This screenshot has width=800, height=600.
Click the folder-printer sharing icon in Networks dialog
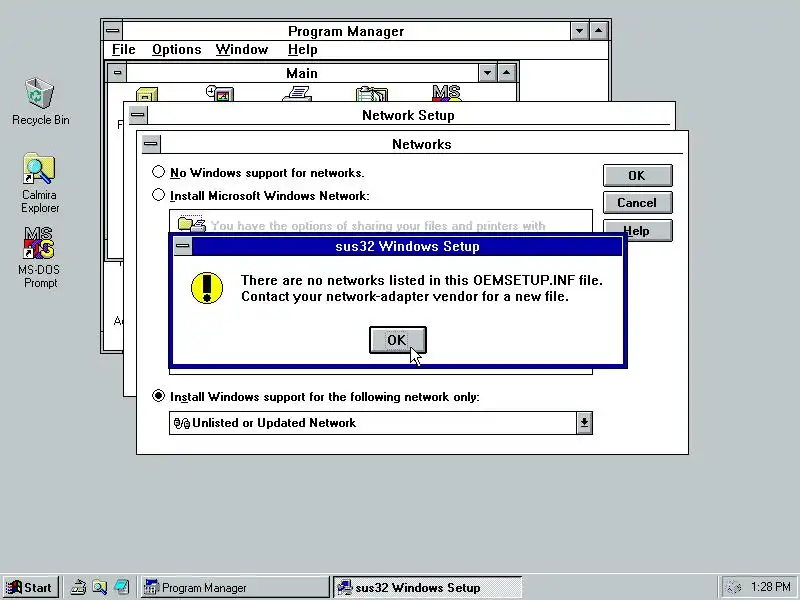click(191, 223)
